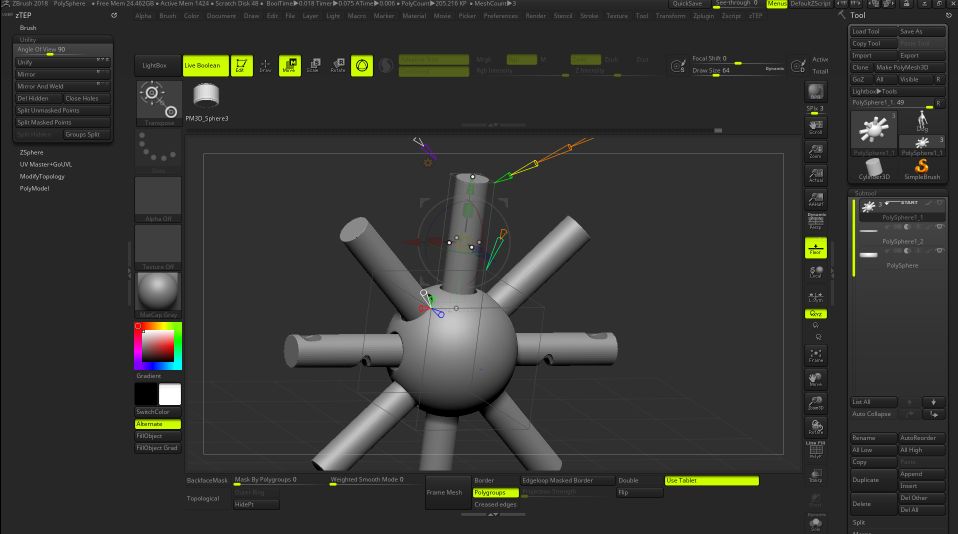Select the PM3D_Sphere3 mesh thumbnail

[206, 96]
